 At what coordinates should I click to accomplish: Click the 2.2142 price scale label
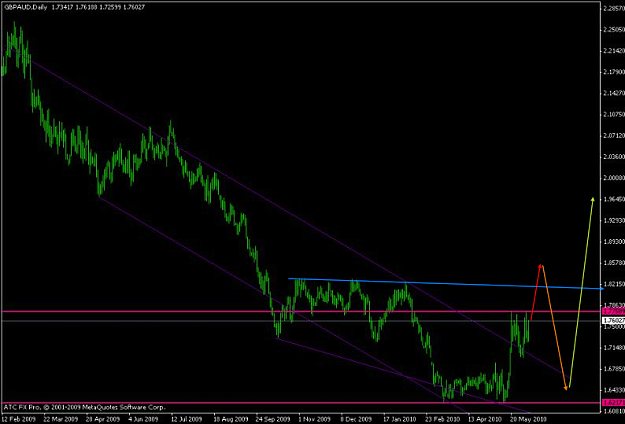pos(614,51)
